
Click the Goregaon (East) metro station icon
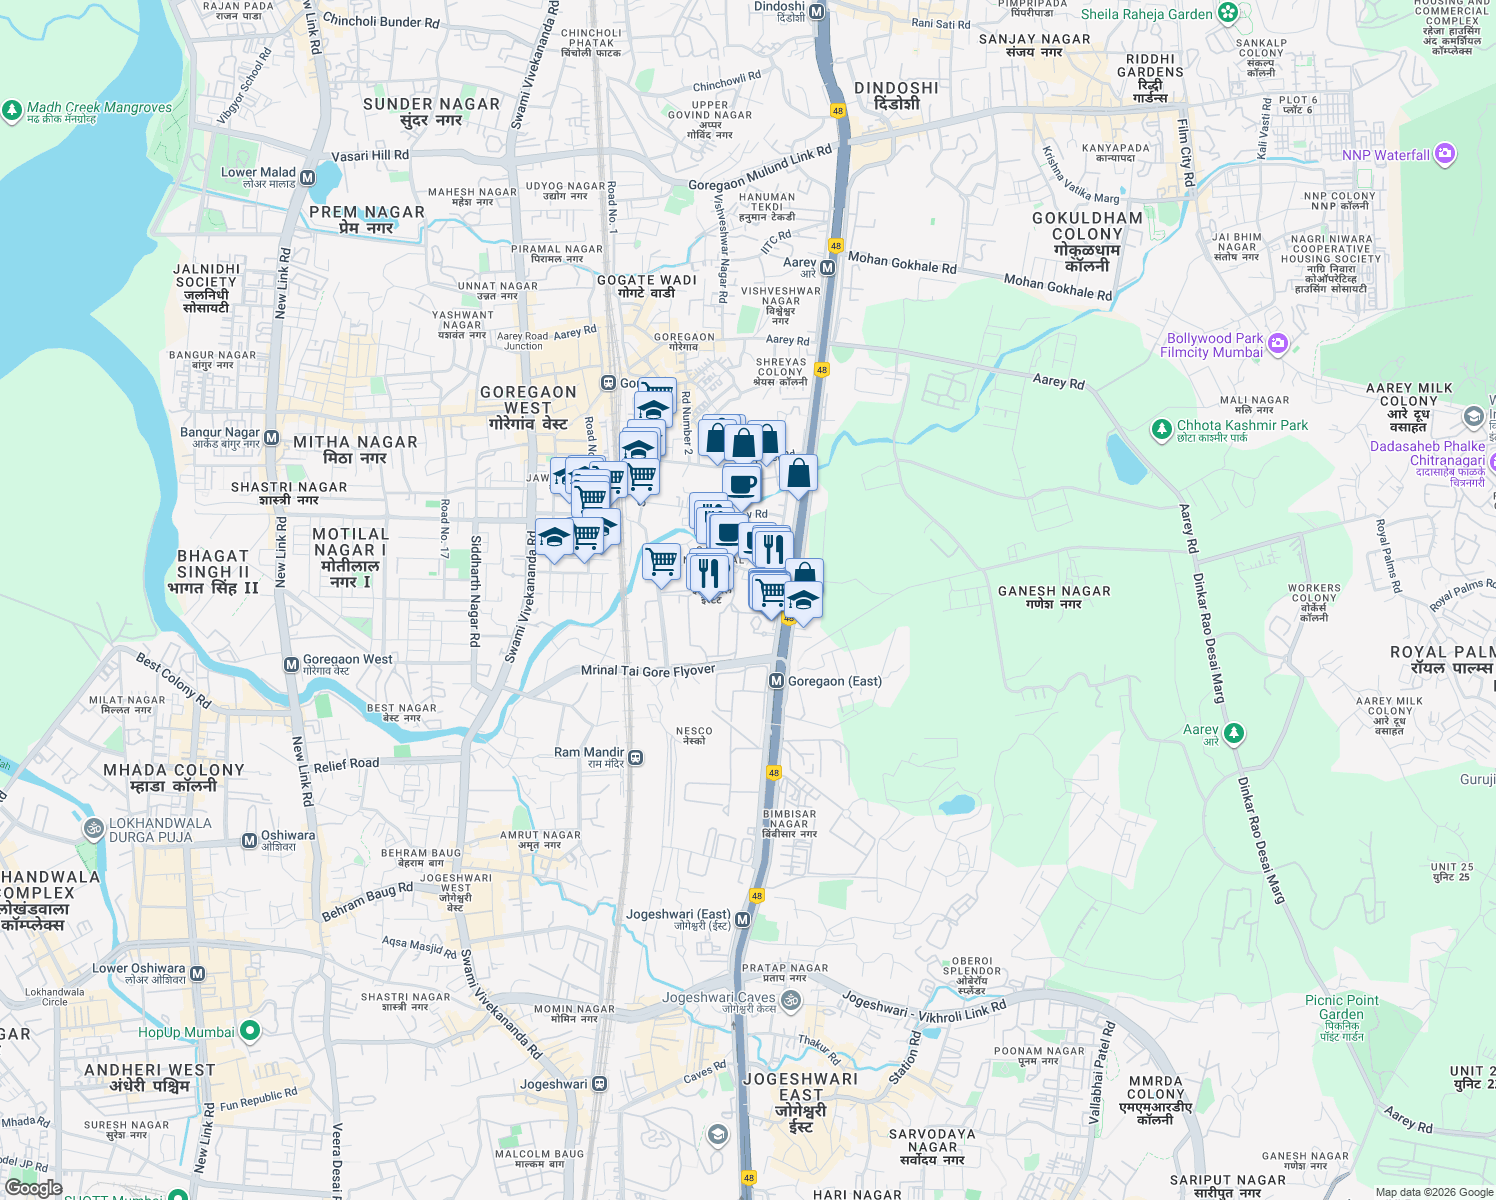[x=775, y=680]
